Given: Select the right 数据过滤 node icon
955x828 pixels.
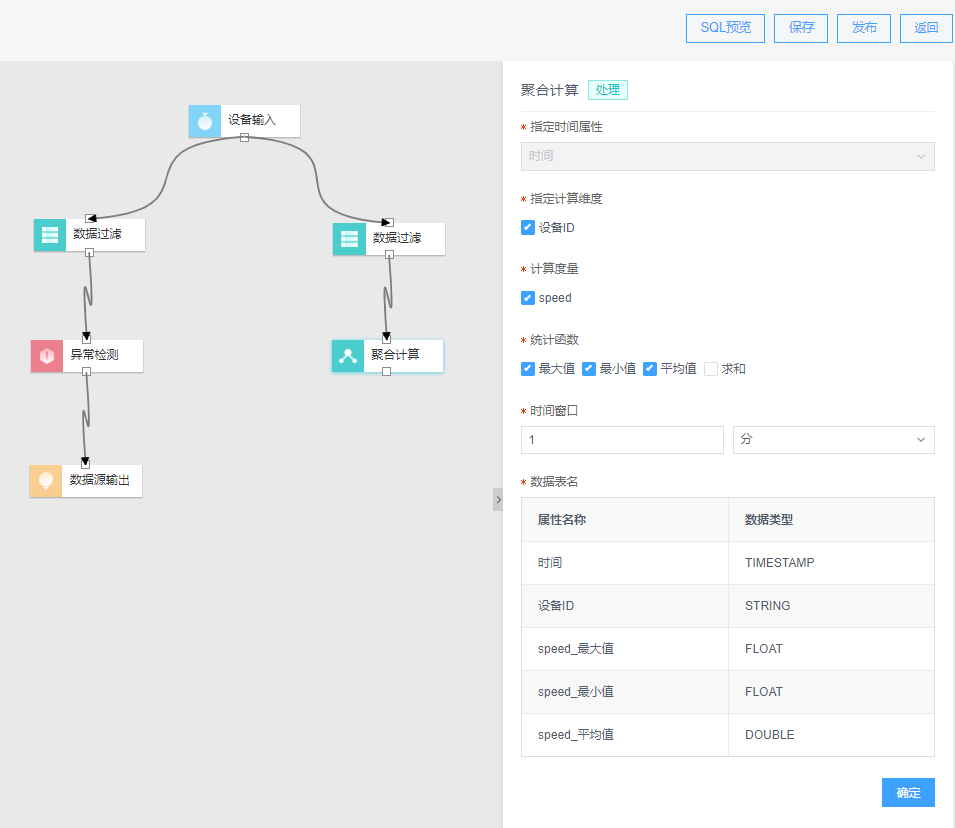Looking at the screenshot, I should click(x=350, y=239).
